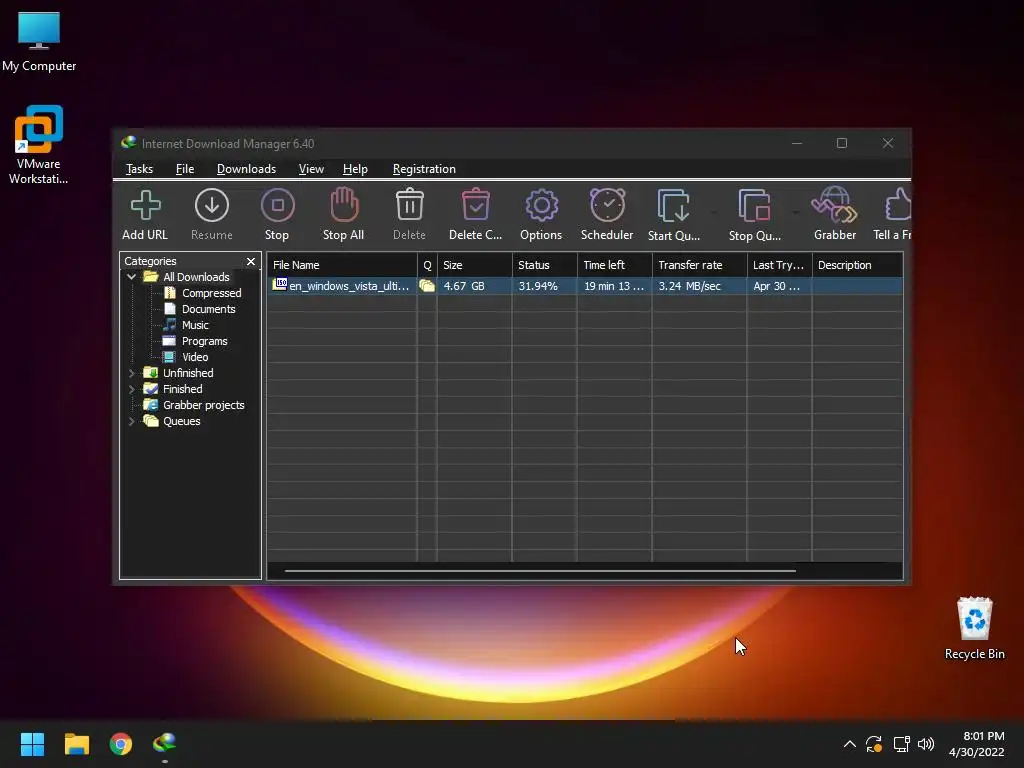Sort by the Time left column header

coord(615,265)
